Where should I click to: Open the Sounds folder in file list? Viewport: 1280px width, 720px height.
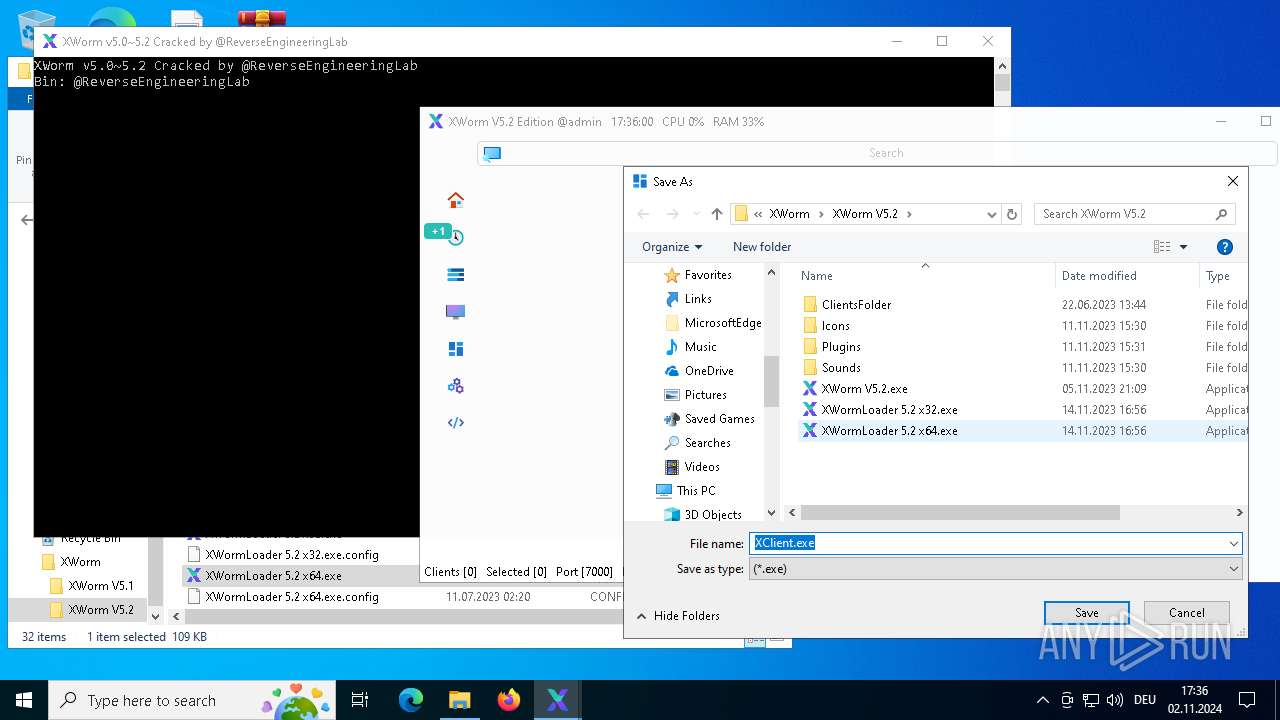point(841,368)
